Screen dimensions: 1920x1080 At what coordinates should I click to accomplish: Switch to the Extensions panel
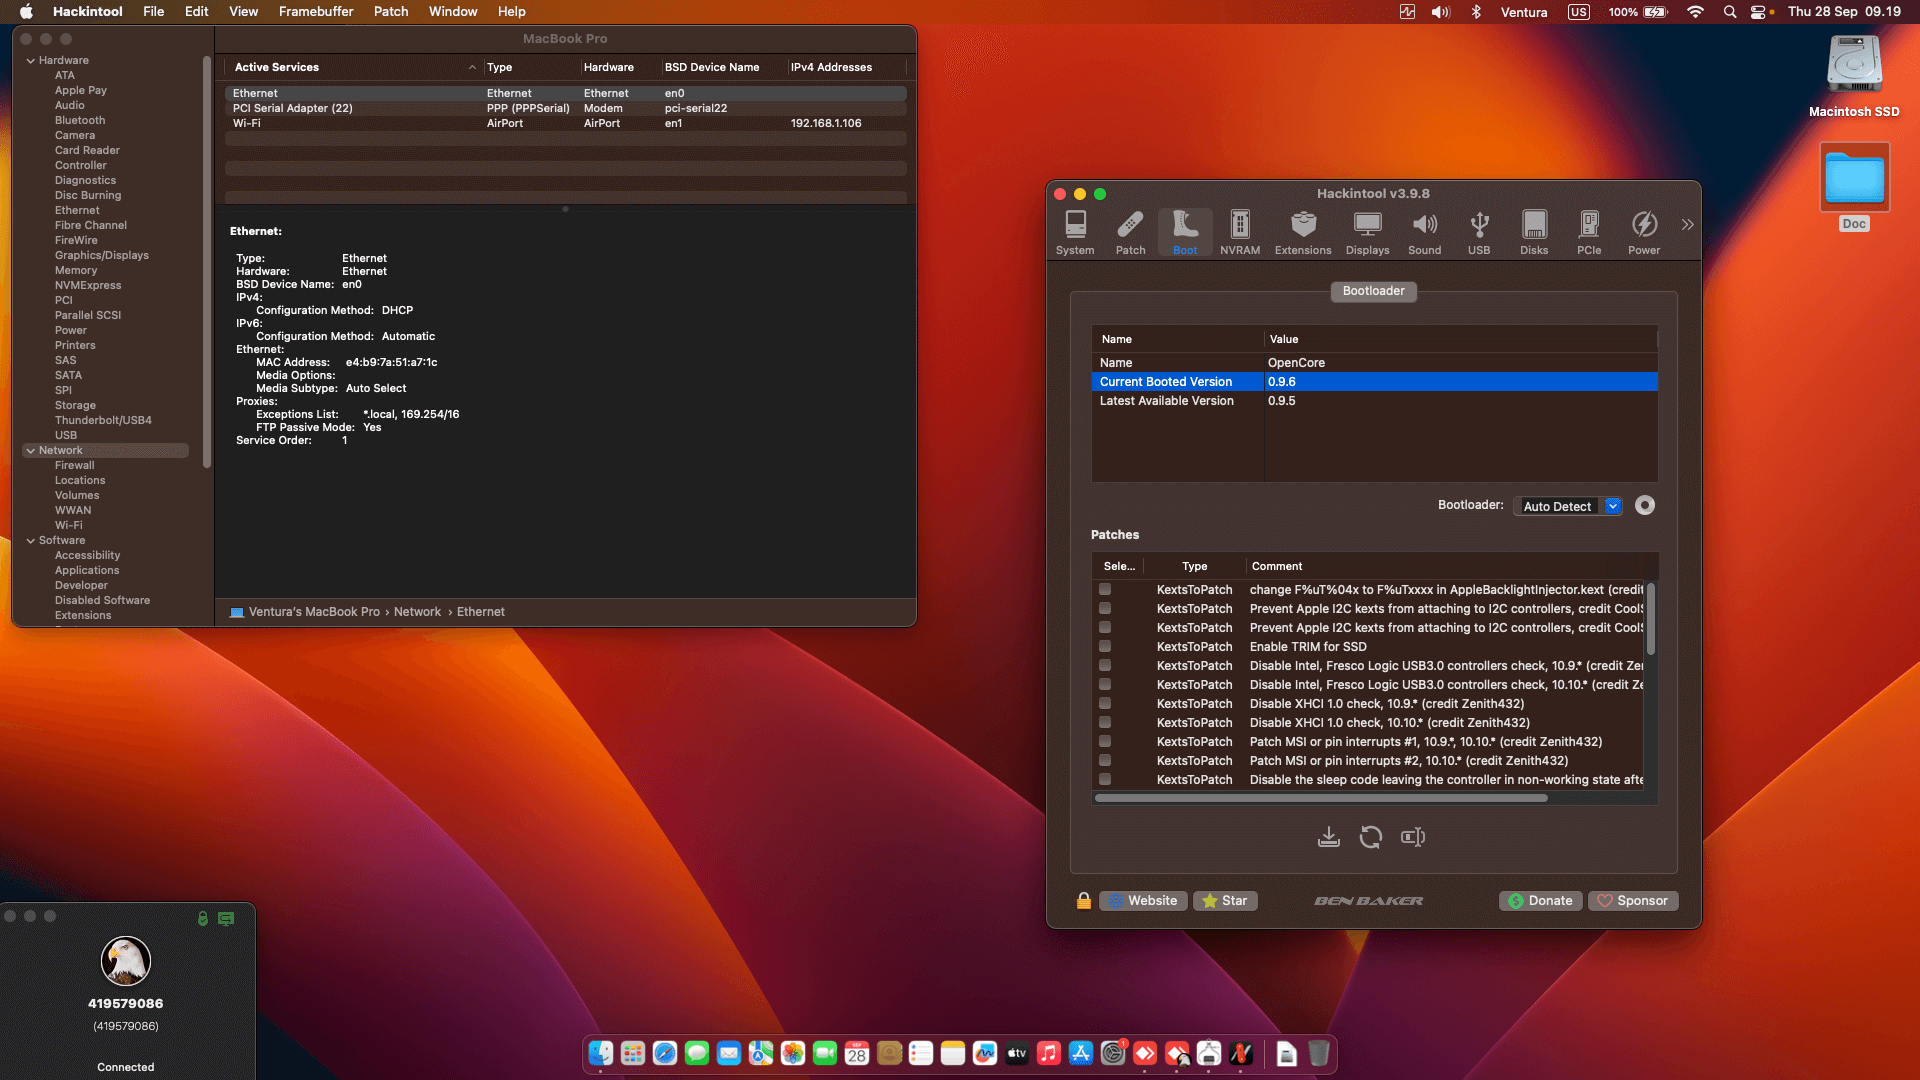[x=1302, y=231]
